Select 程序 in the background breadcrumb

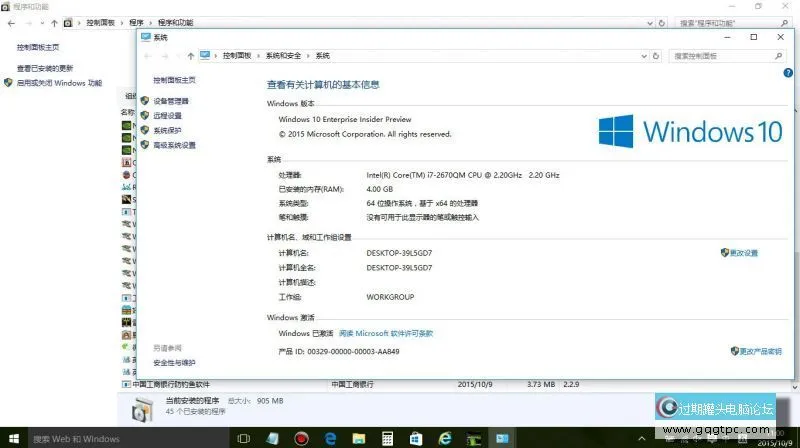[136, 23]
